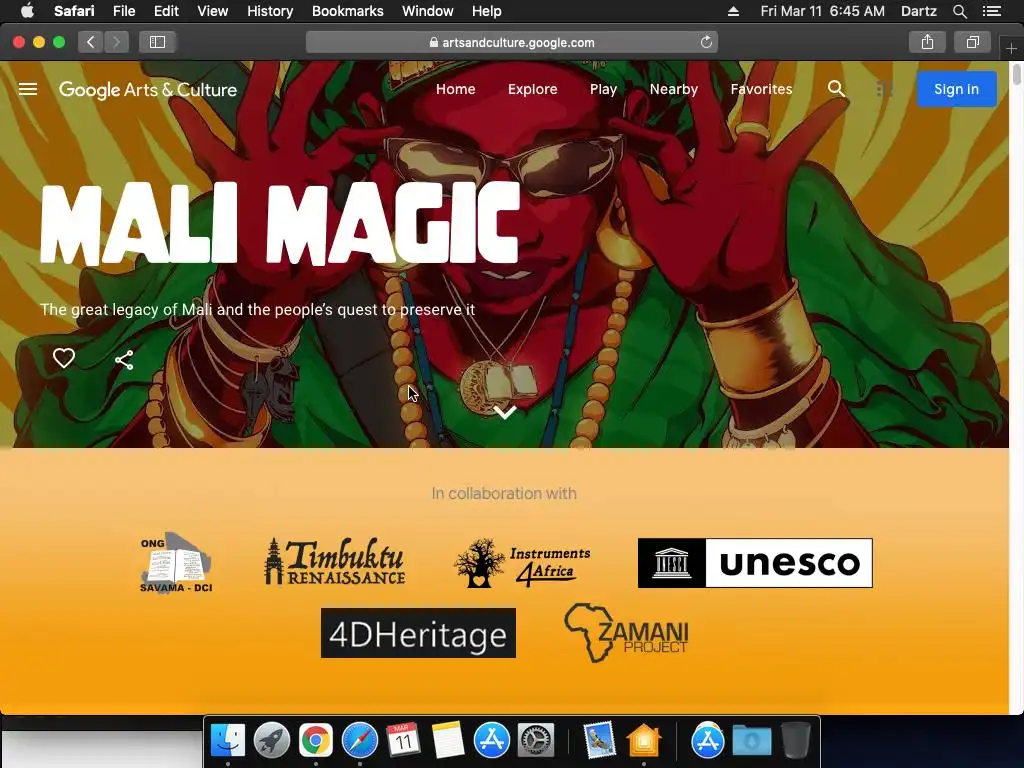
Task: Open Google Chrome from the Dock
Action: pos(315,741)
